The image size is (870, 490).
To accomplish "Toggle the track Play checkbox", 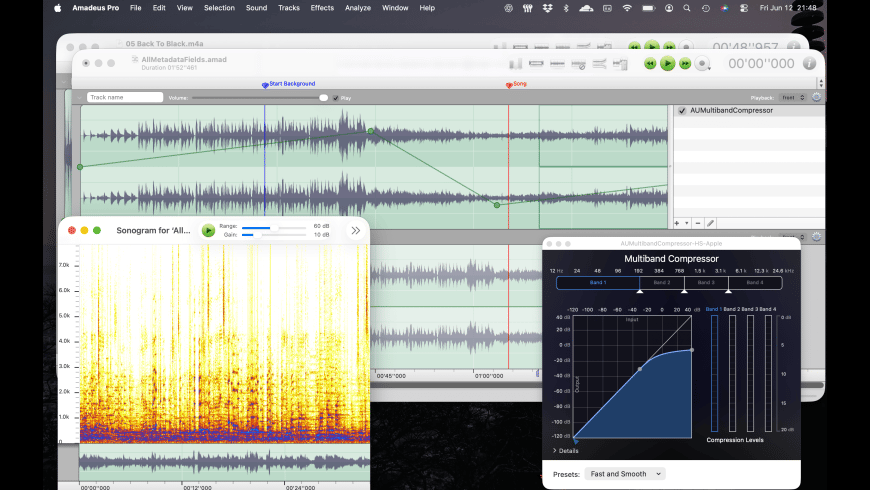I will [336, 98].
